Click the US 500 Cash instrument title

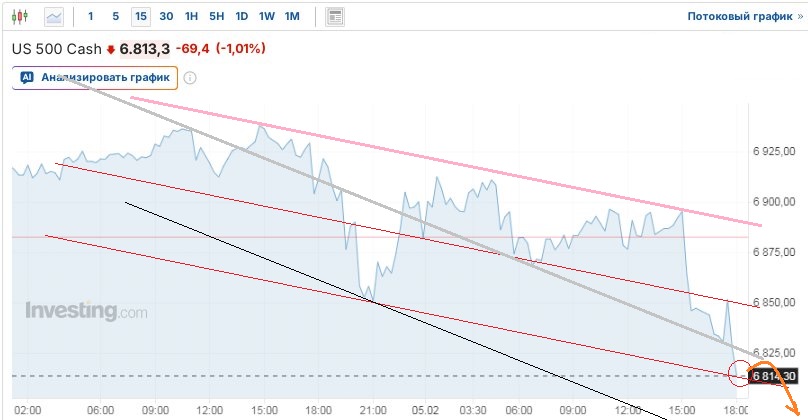tap(56, 48)
